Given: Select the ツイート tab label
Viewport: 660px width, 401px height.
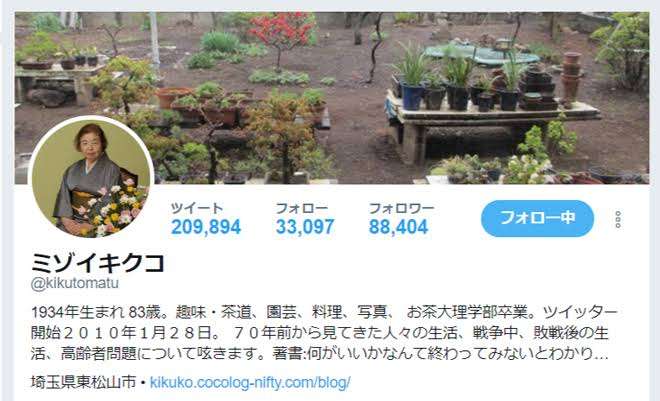Looking at the screenshot, I should 197,208.
